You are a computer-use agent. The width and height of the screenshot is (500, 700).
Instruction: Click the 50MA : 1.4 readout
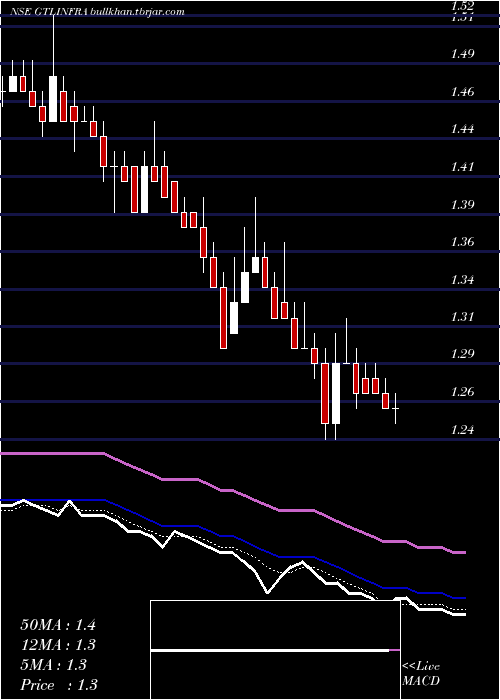point(58,625)
